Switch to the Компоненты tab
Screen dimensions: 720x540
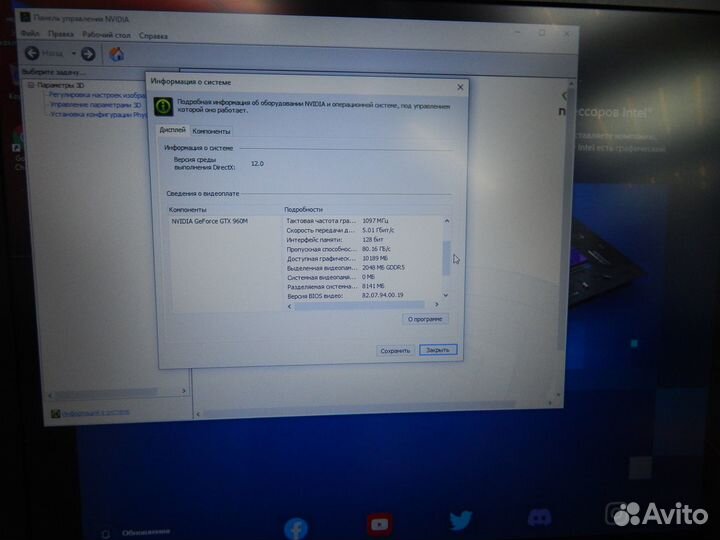coord(211,131)
